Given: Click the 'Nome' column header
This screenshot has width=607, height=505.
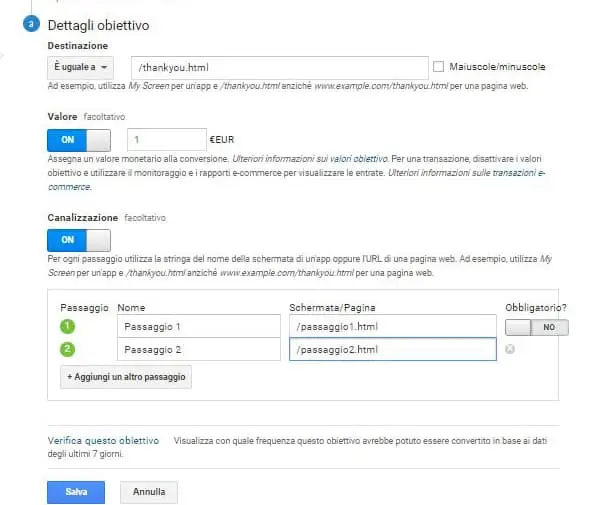Looking at the screenshot, I should click(131, 308).
